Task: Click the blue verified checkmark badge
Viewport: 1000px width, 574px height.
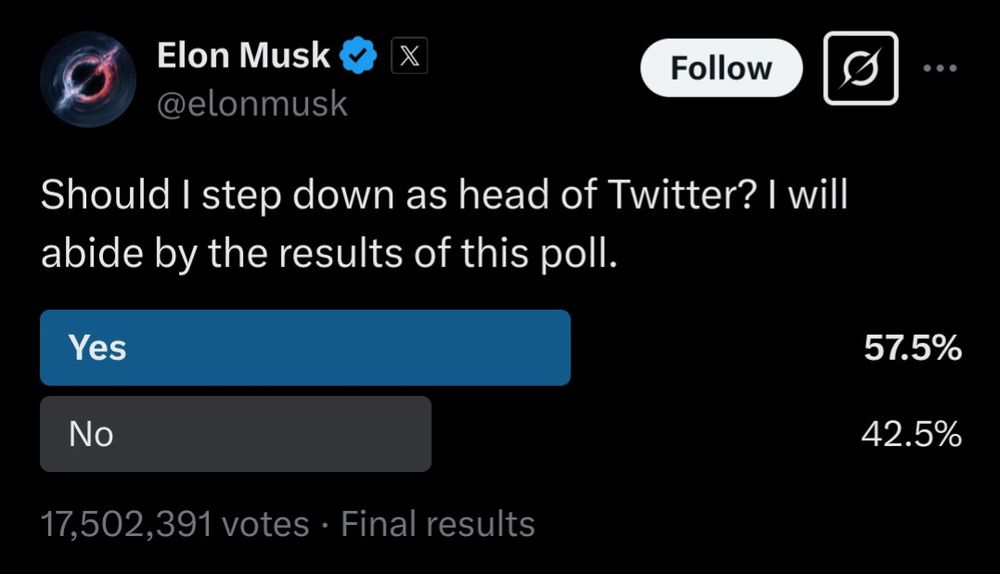Action: [x=358, y=55]
